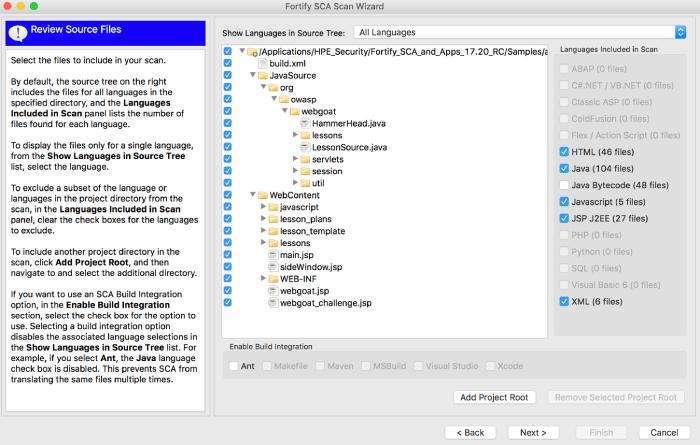Screen dimensions: 700x445
Task: Click the servlets folder icon
Action: (x=305, y=159)
